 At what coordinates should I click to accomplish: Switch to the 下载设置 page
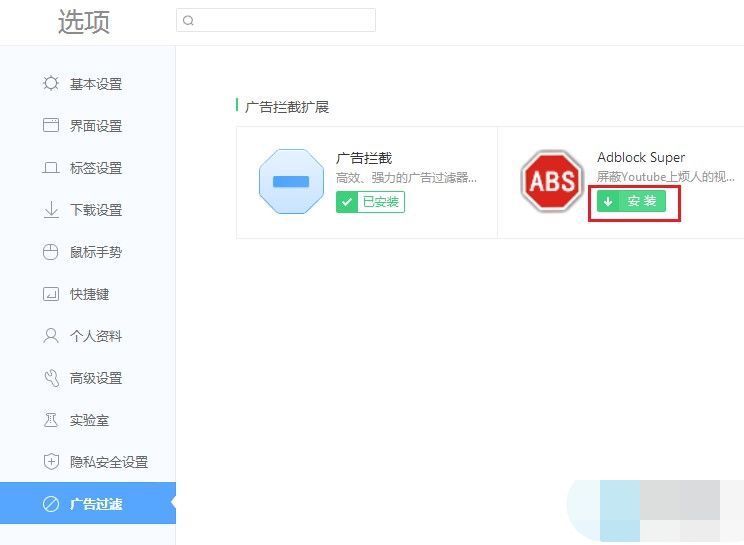pyautogui.click(x=95, y=210)
